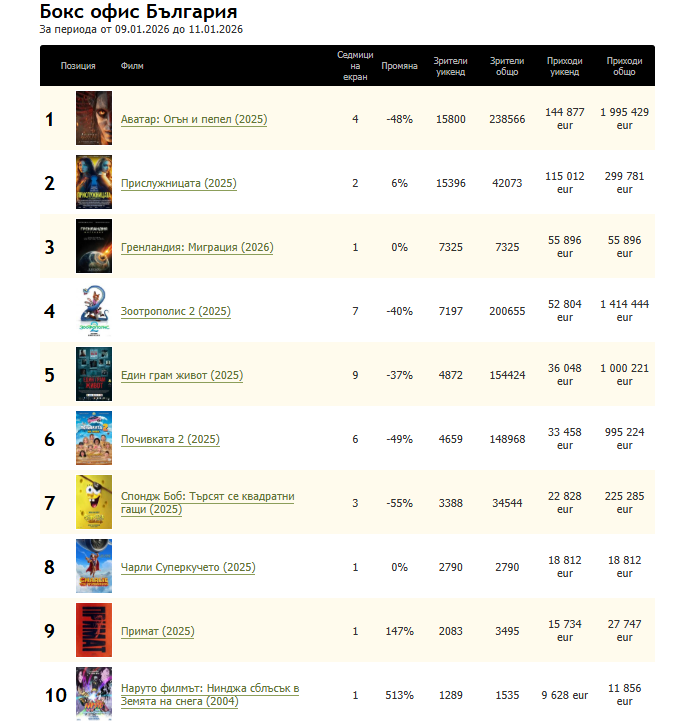Click the Зоотрополис 2 poster thumbnail
The width and height of the screenshot is (696, 724).
[x=93, y=311]
